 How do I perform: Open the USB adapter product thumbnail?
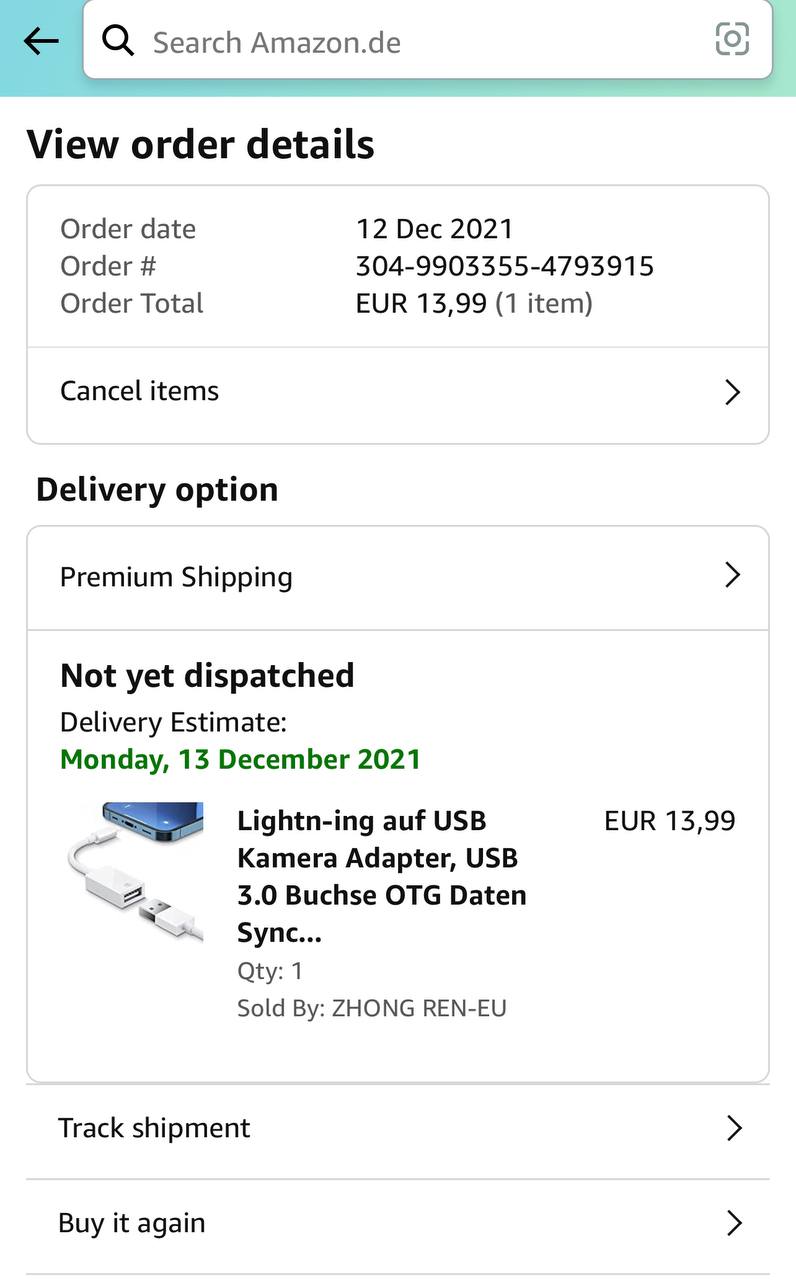click(138, 870)
